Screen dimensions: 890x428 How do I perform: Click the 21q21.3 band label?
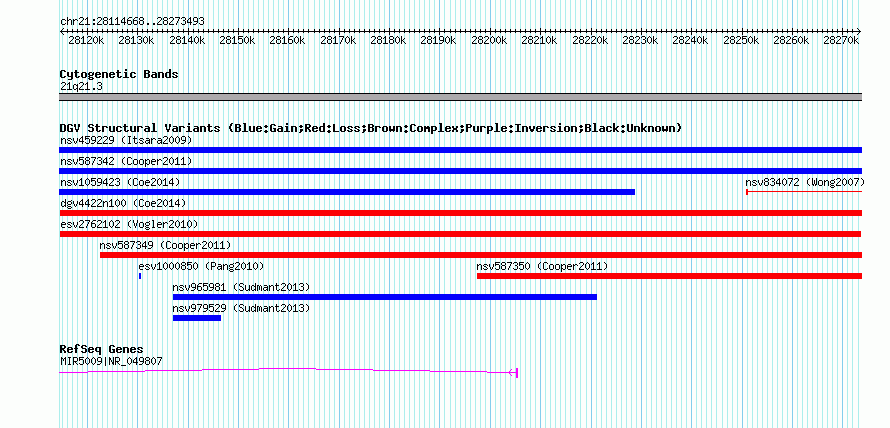81,87
